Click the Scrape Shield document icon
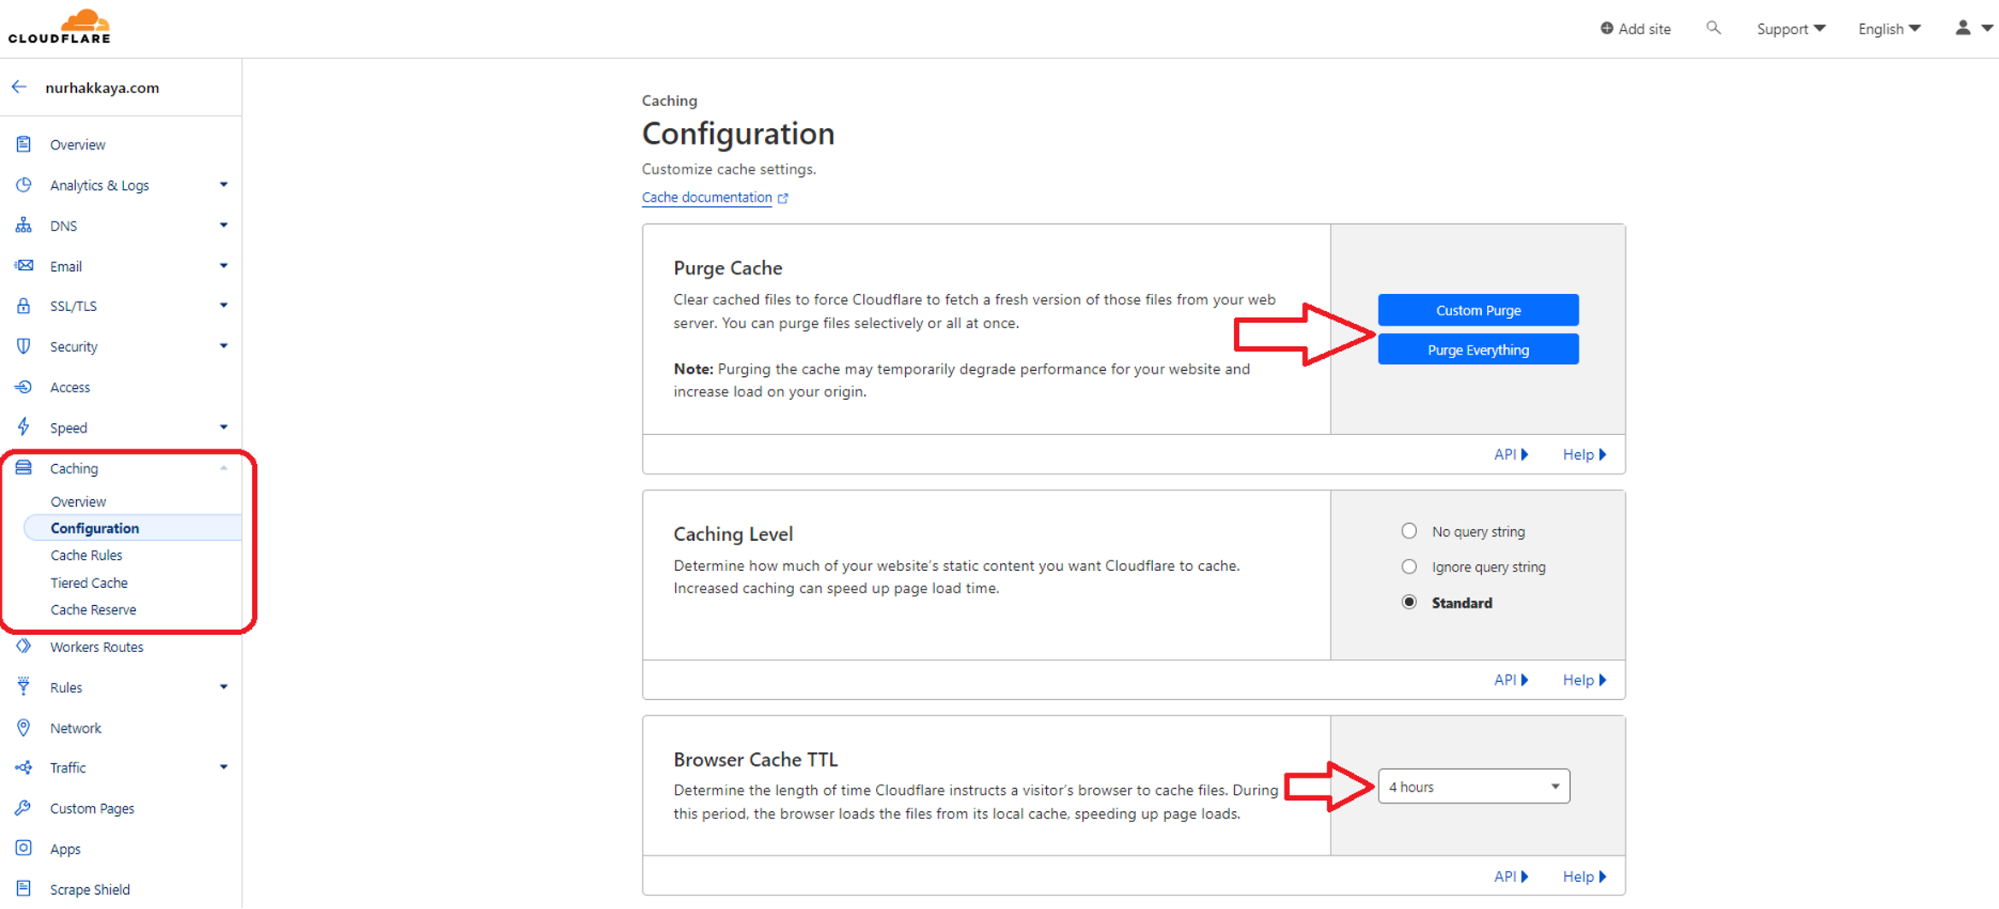 pyautogui.click(x=24, y=888)
